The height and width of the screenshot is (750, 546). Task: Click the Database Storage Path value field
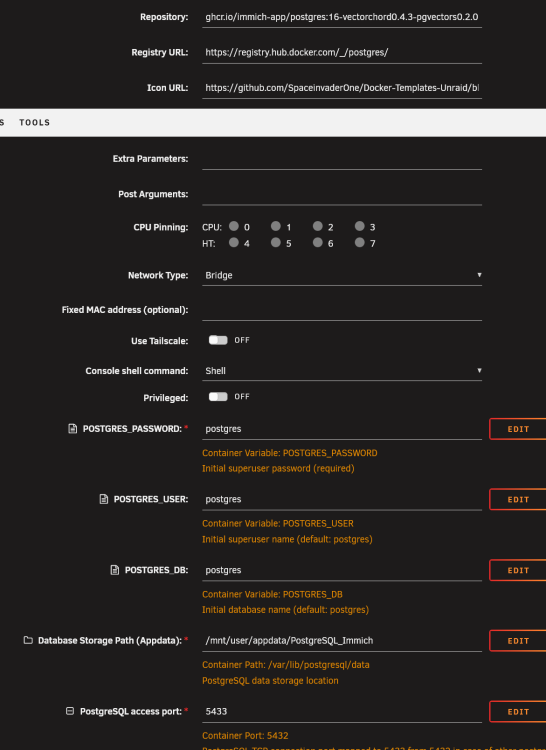coord(342,641)
